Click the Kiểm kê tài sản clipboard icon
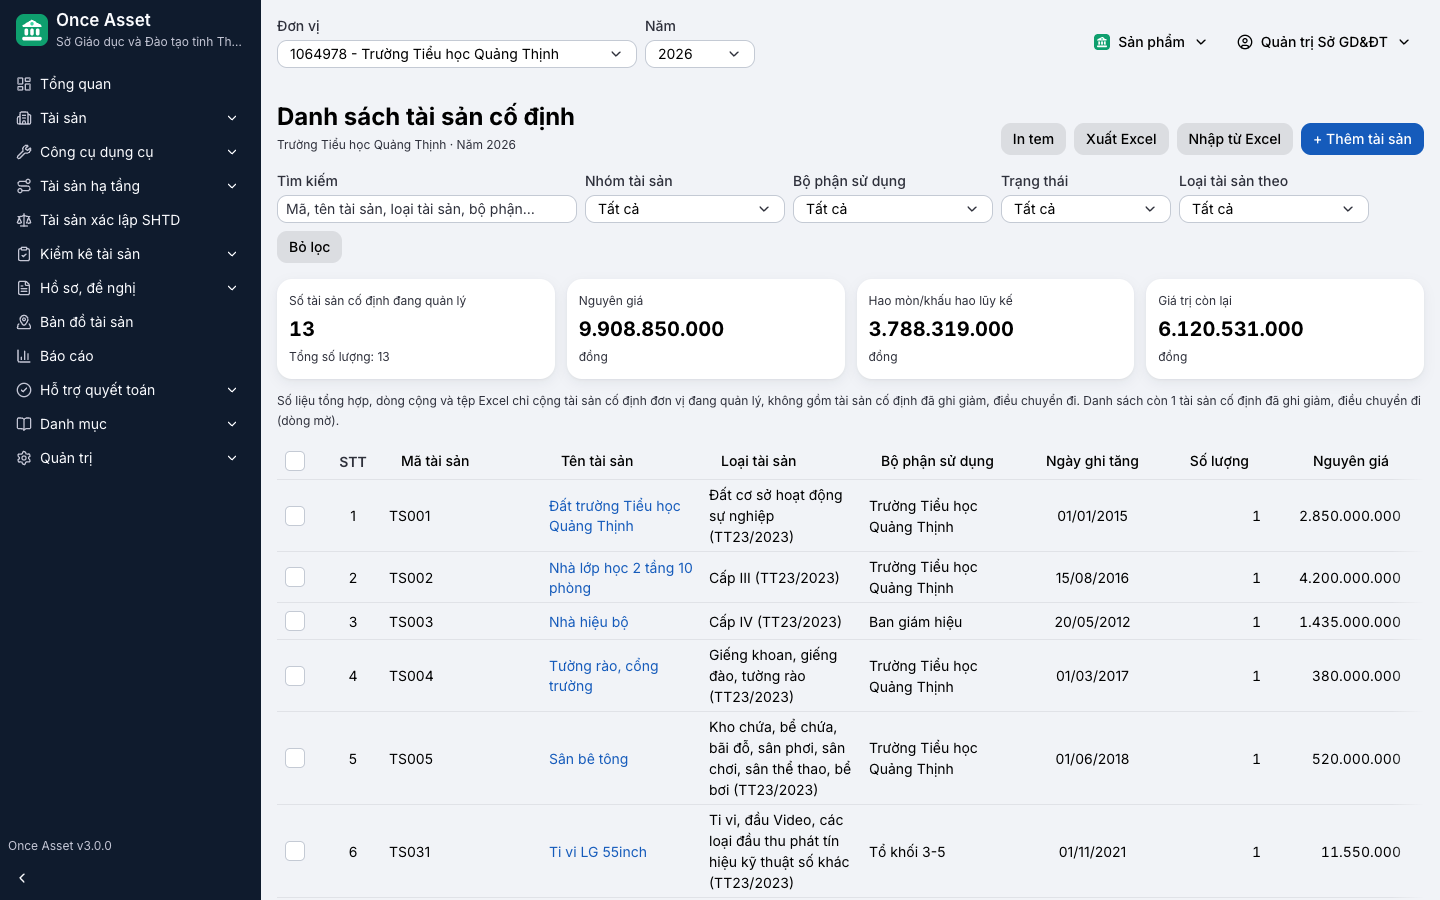 point(24,254)
